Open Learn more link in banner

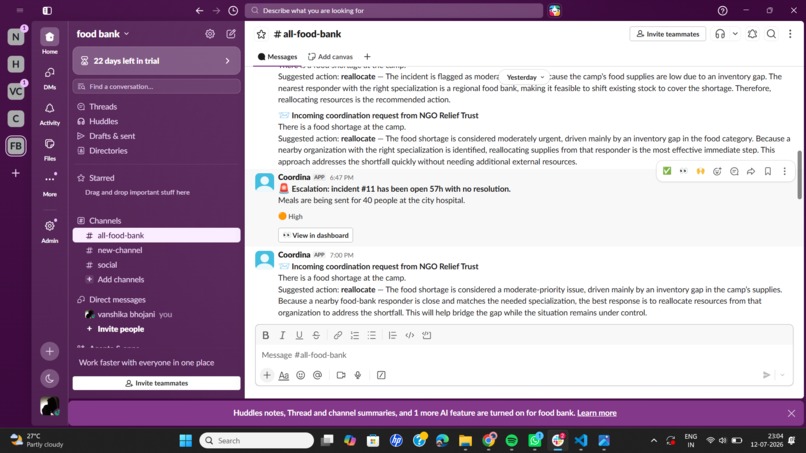596,413
